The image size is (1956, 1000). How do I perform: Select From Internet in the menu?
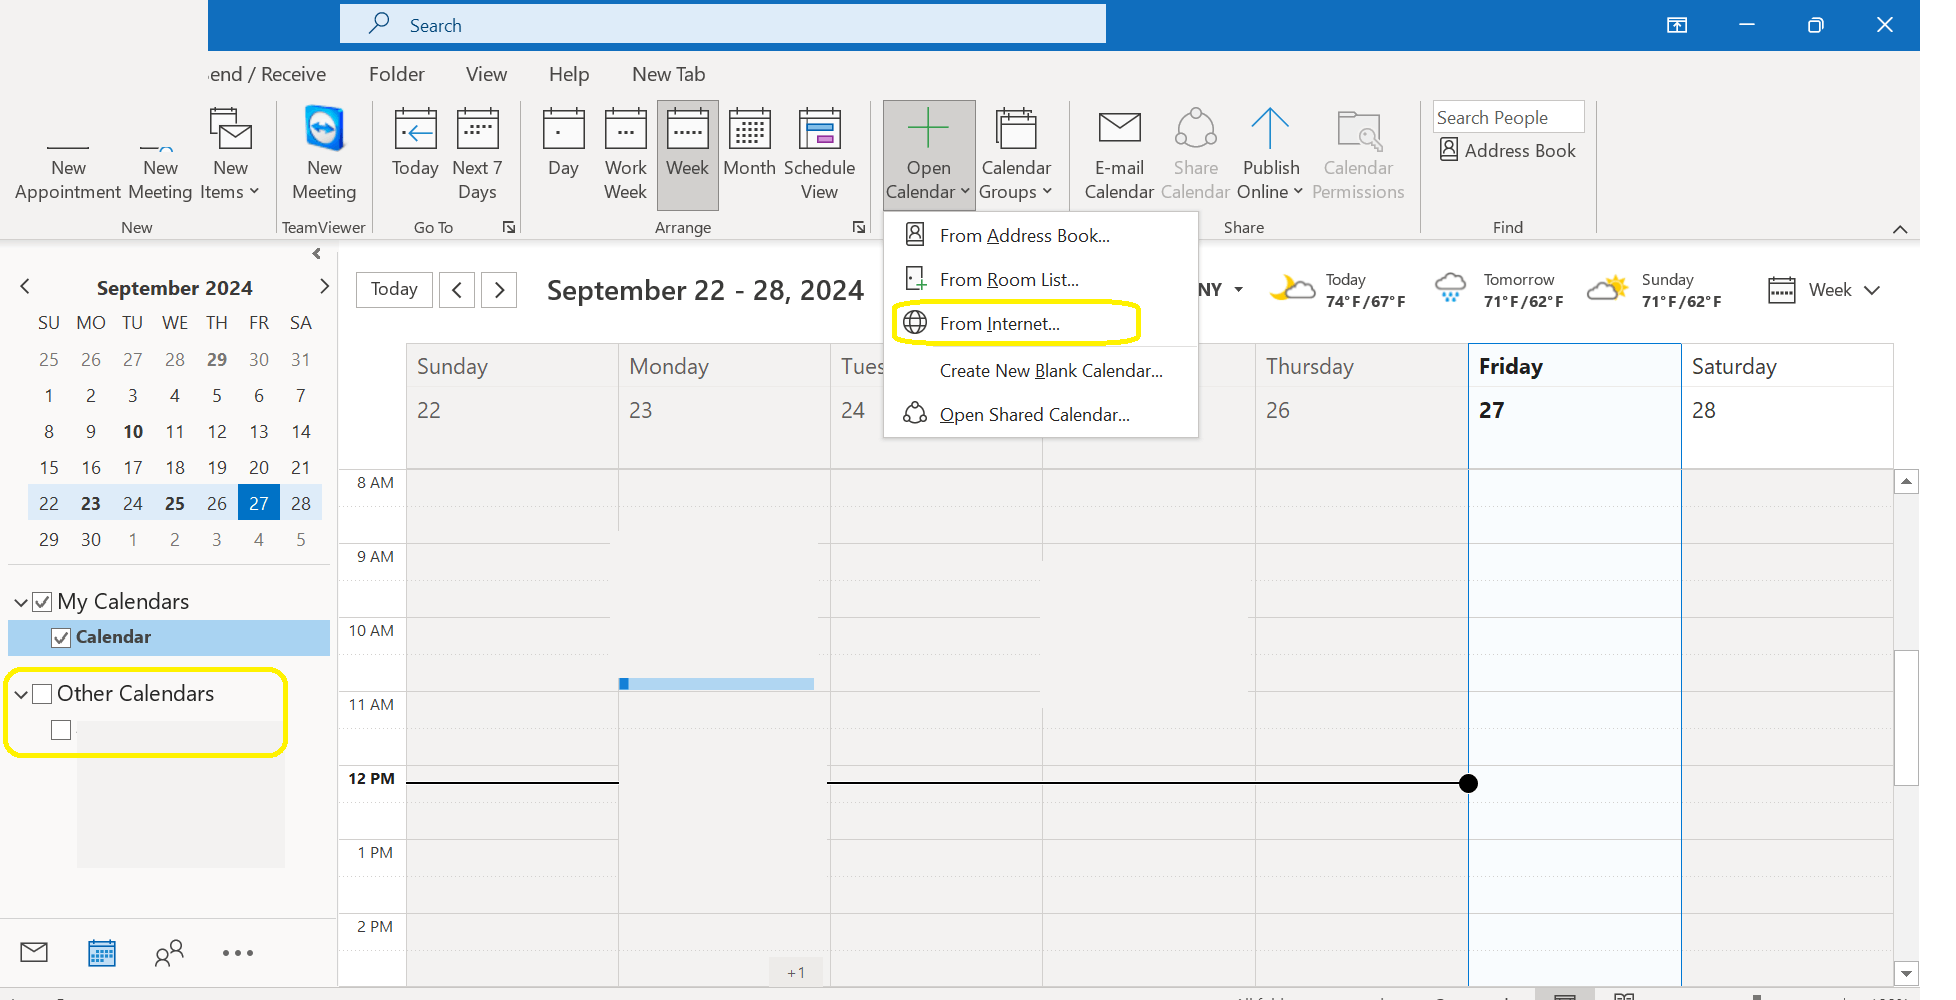pyautogui.click(x=1000, y=323)
